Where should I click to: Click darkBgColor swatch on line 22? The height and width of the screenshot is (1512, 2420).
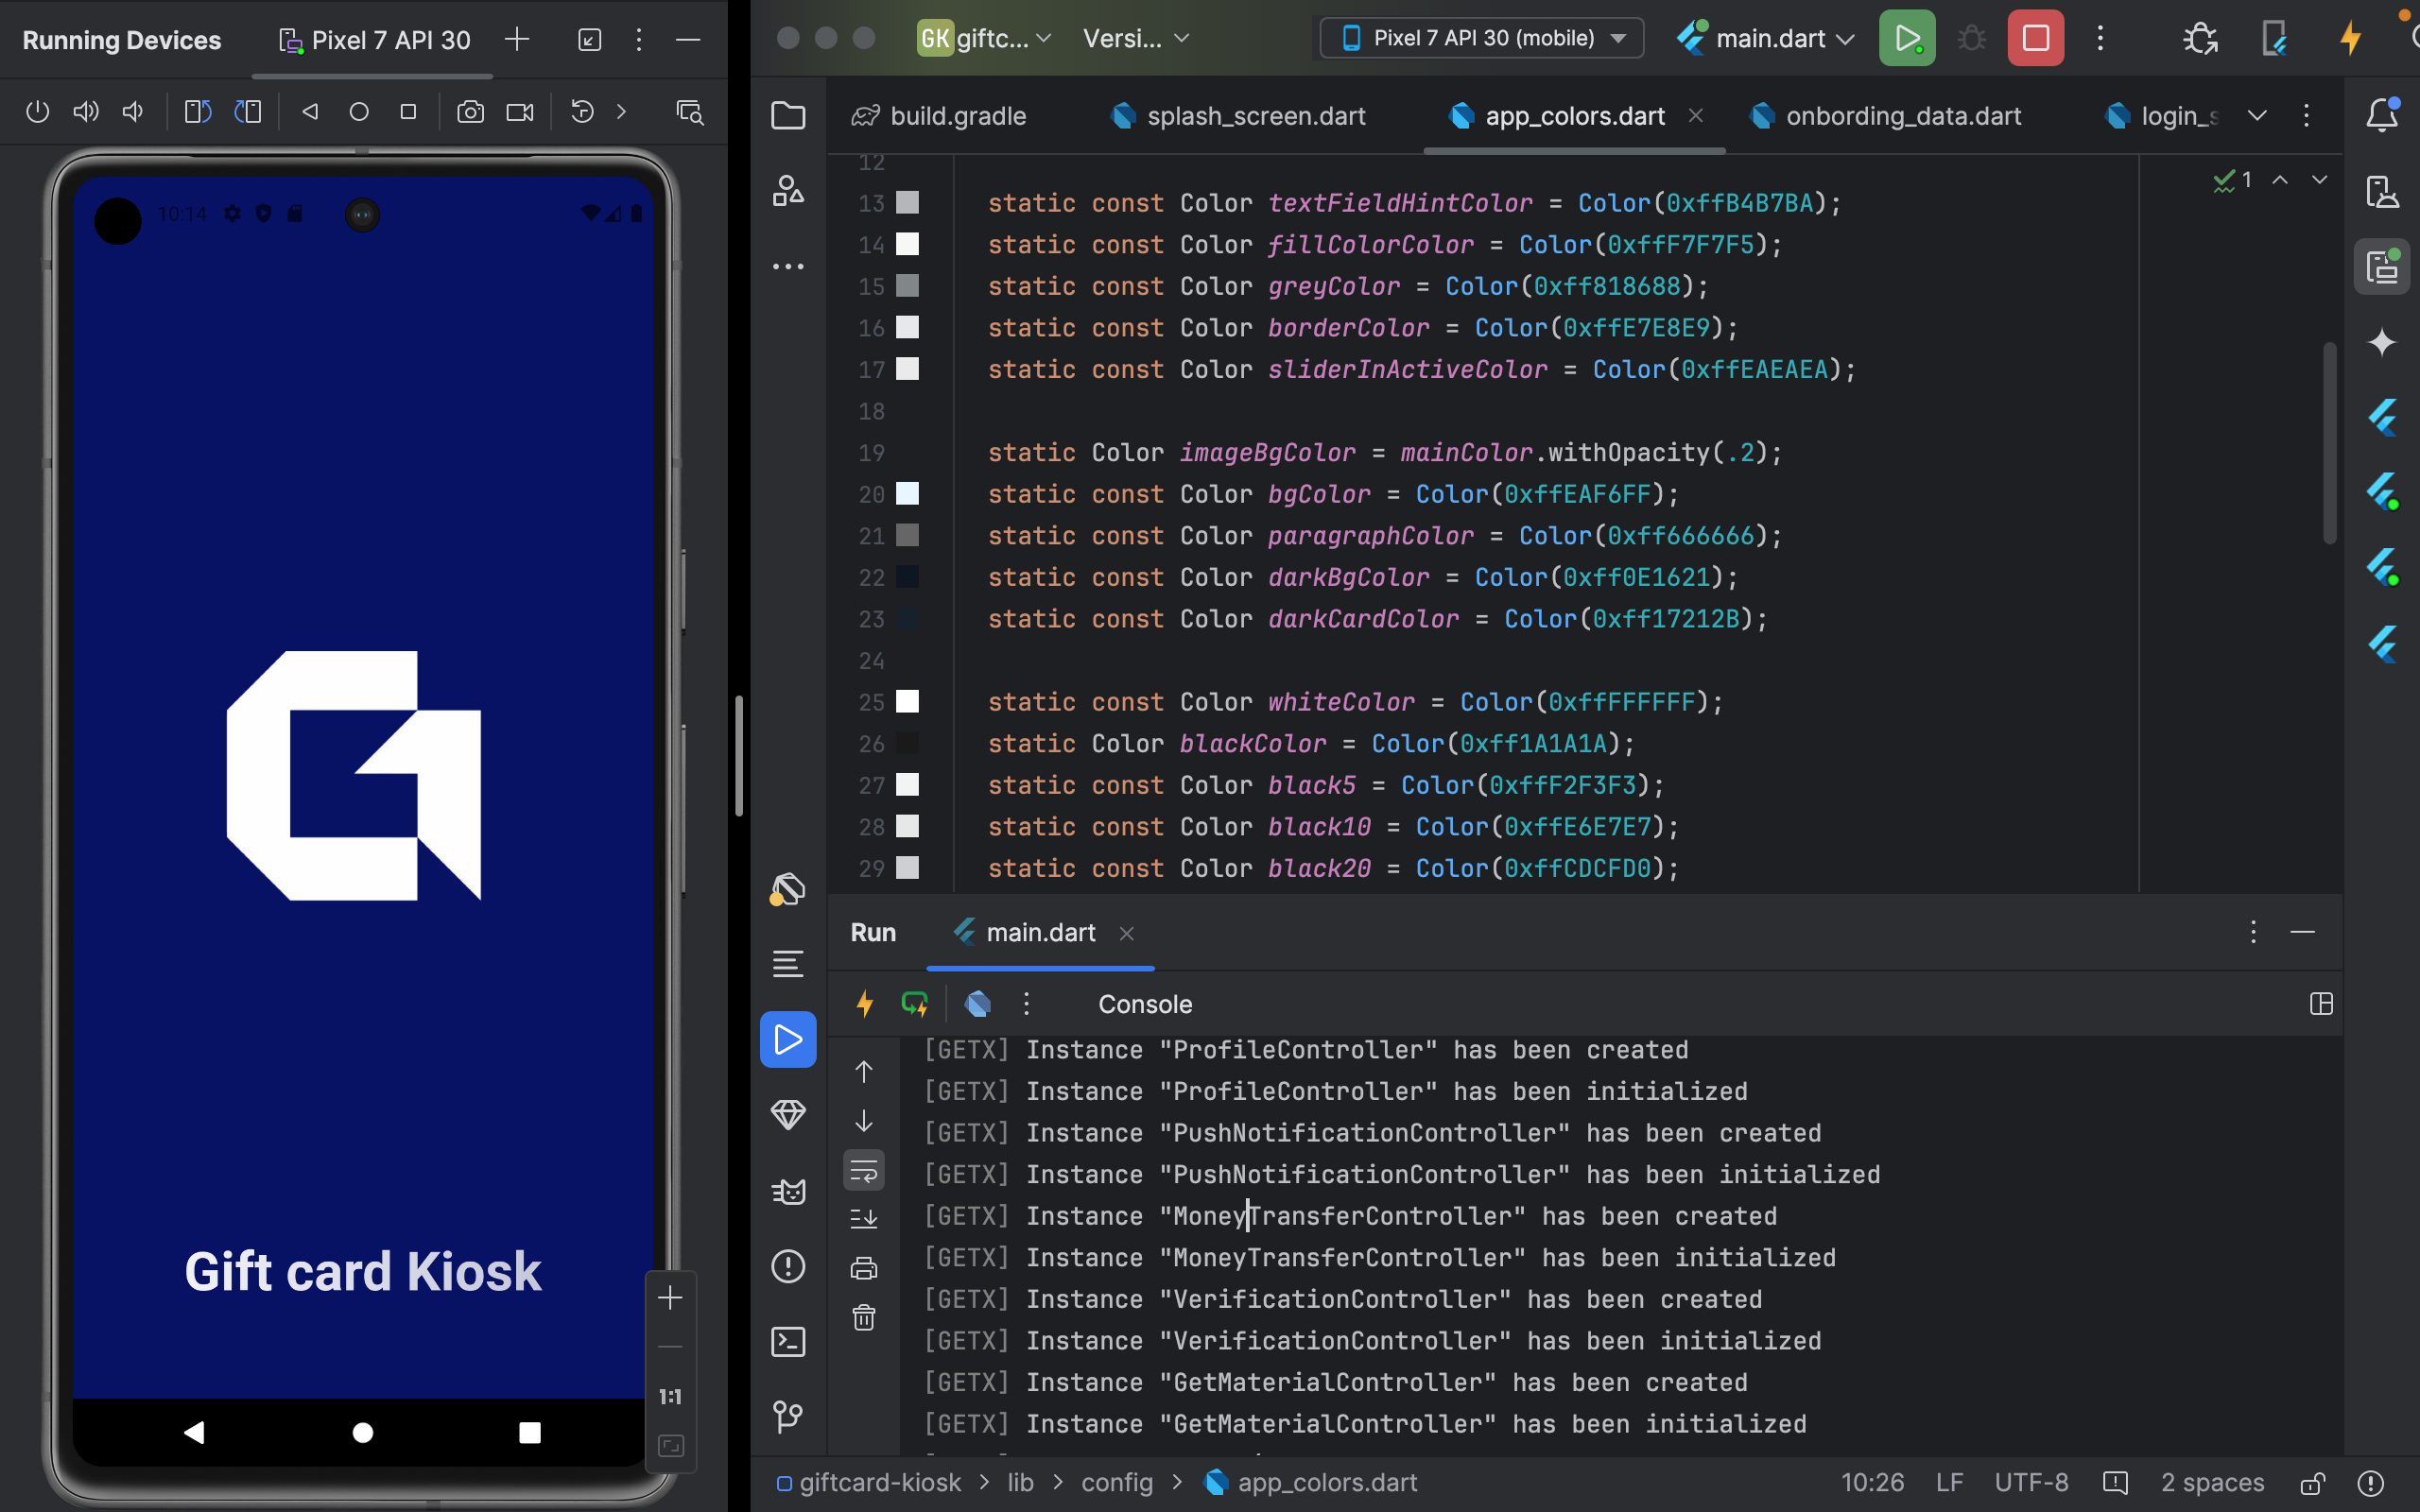pos(907,577)
